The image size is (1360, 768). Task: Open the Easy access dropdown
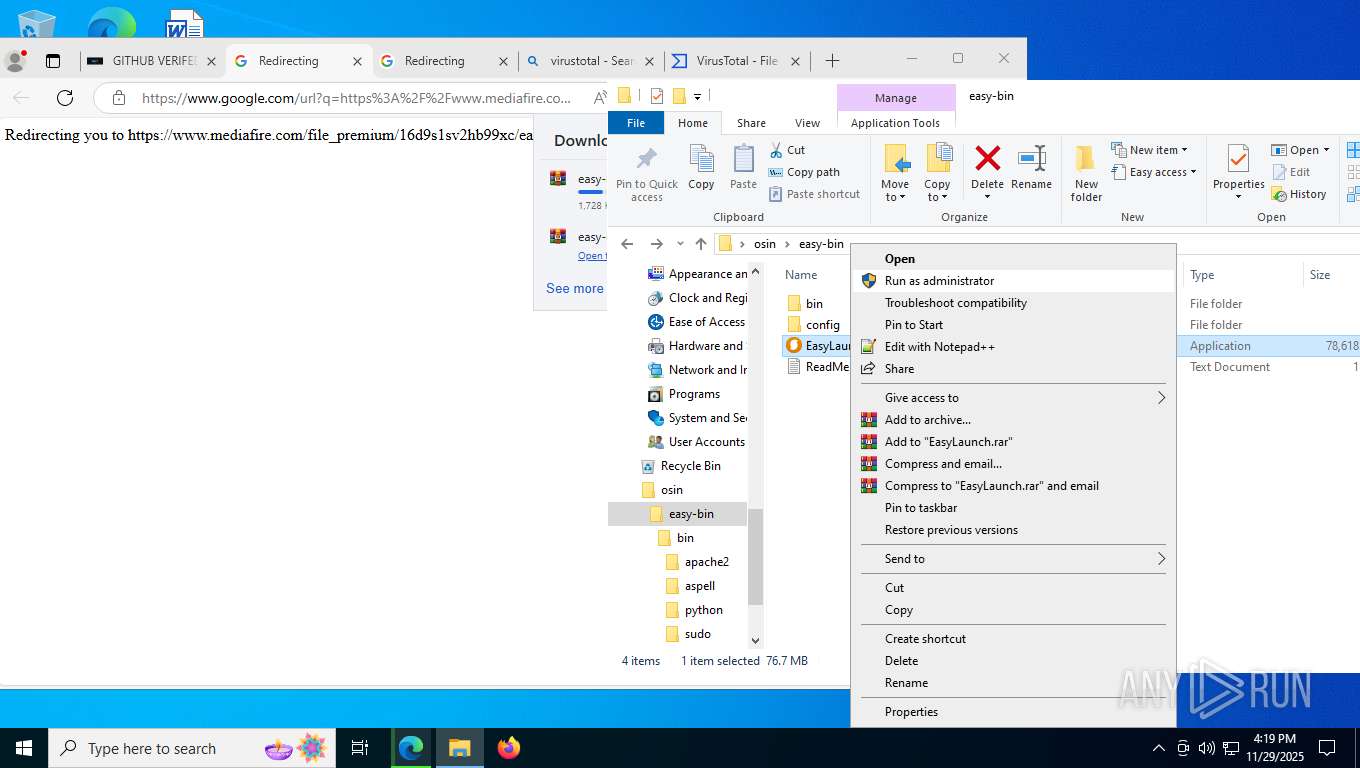1154,172
